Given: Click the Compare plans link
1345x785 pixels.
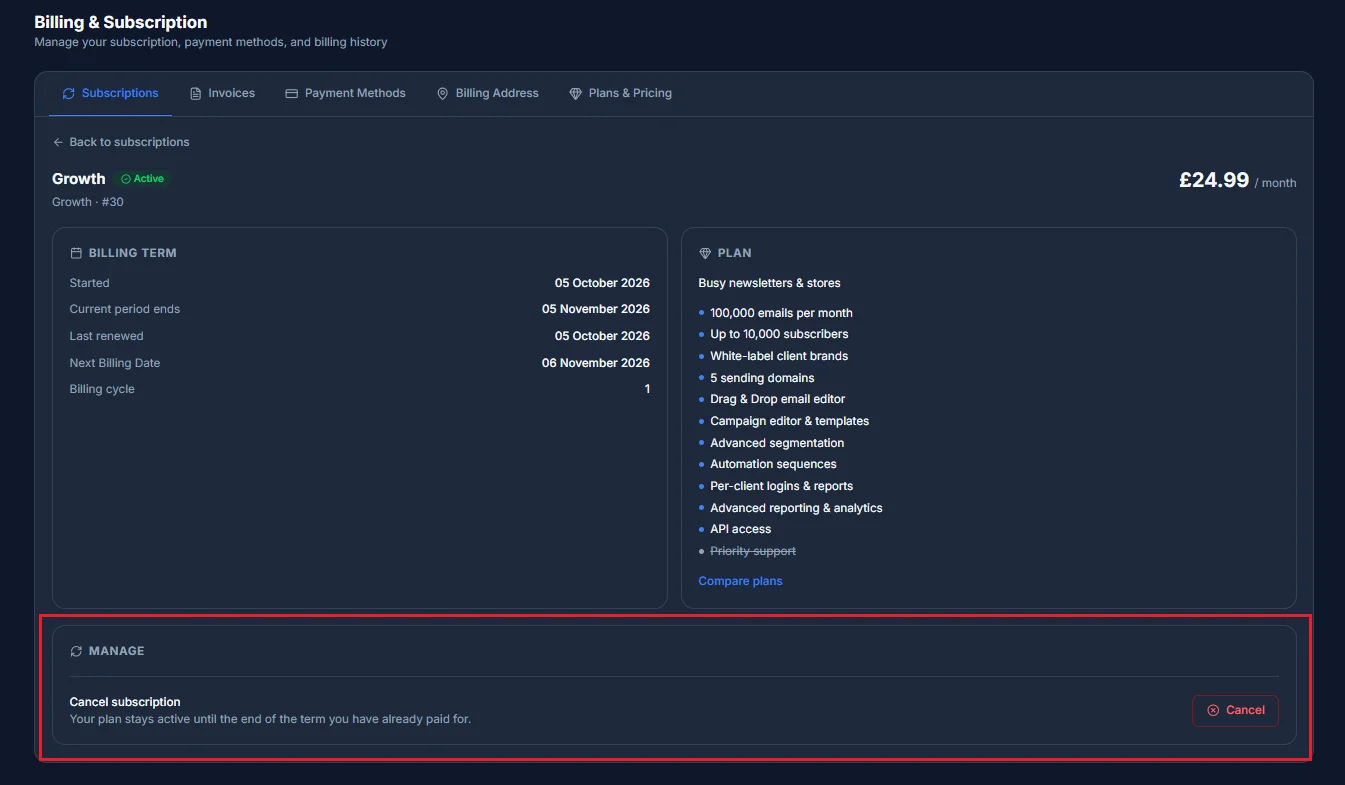Looking at the screenshot, I should pos(740,581).
